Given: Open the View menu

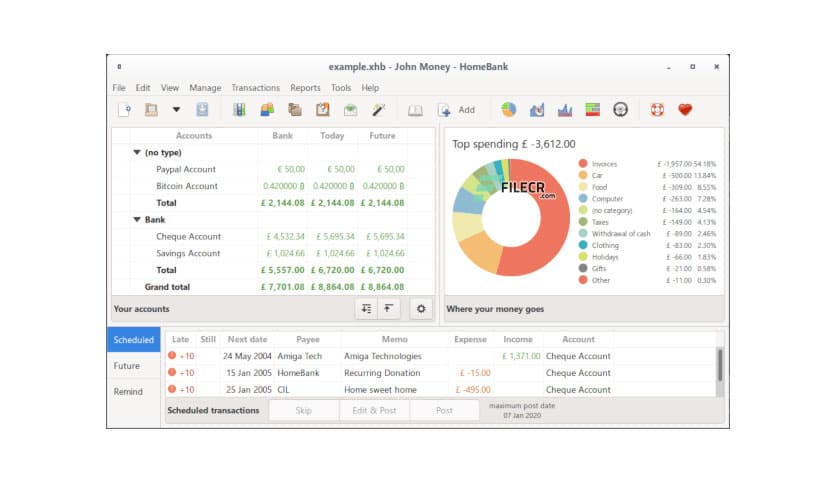Looking at the screenshot, I should (170, 87).
